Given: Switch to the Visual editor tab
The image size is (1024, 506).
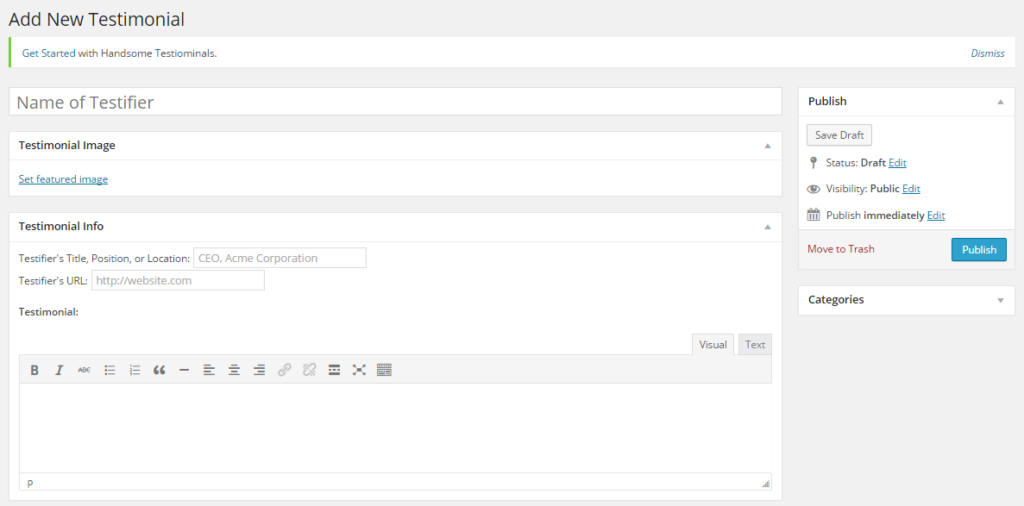Looking at the screenshot, I should (x=713, y=345).
